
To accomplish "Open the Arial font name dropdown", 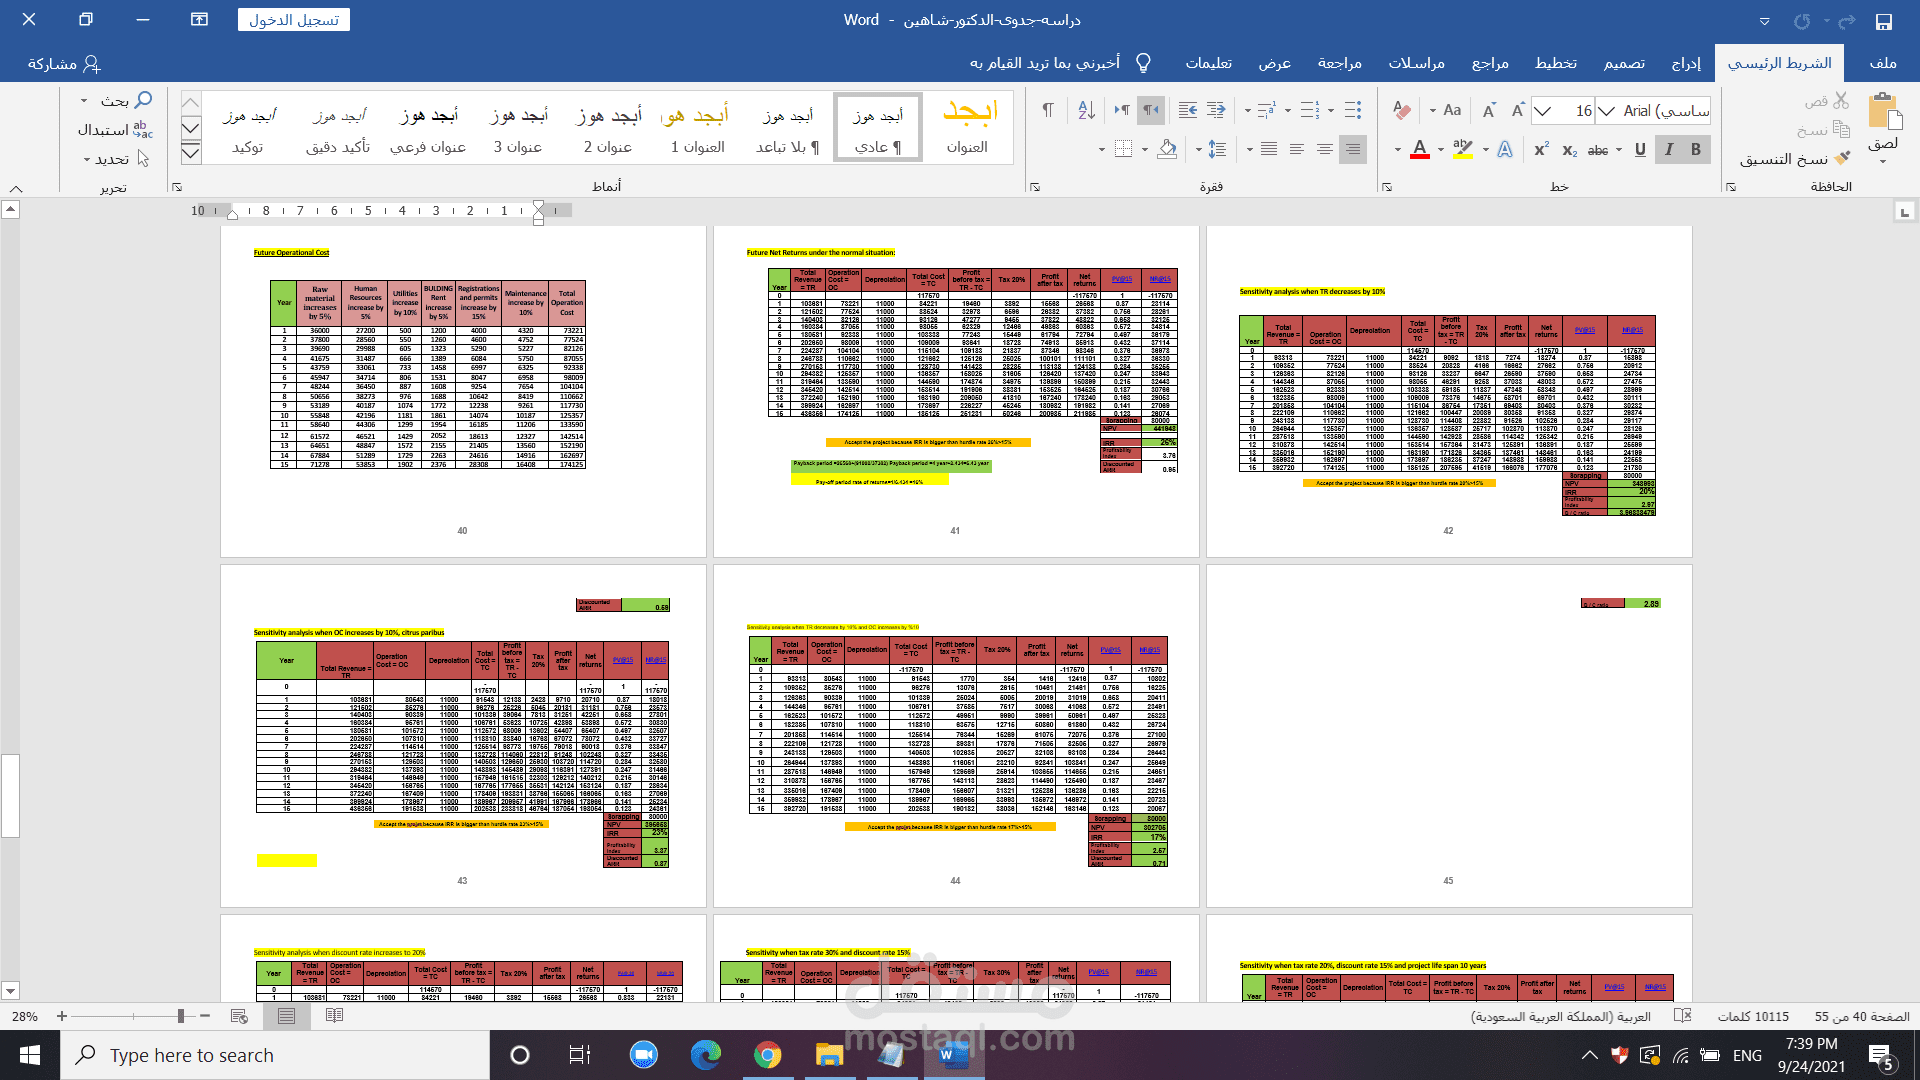I will 1606,111.
